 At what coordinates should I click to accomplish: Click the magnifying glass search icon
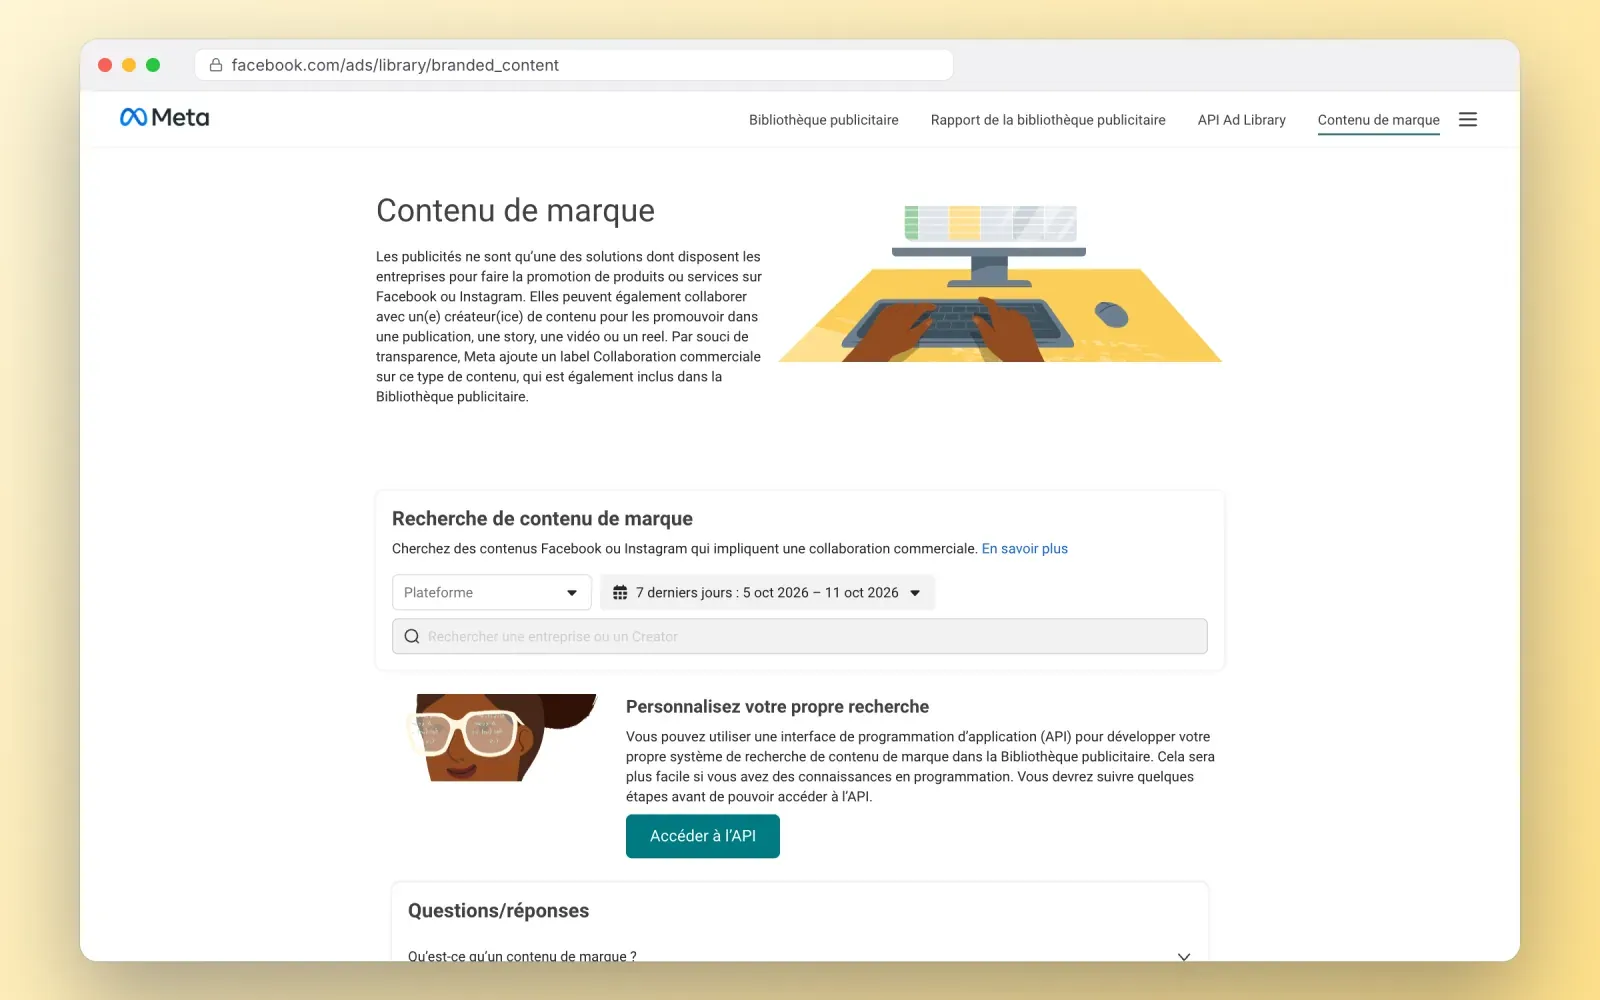412,637
